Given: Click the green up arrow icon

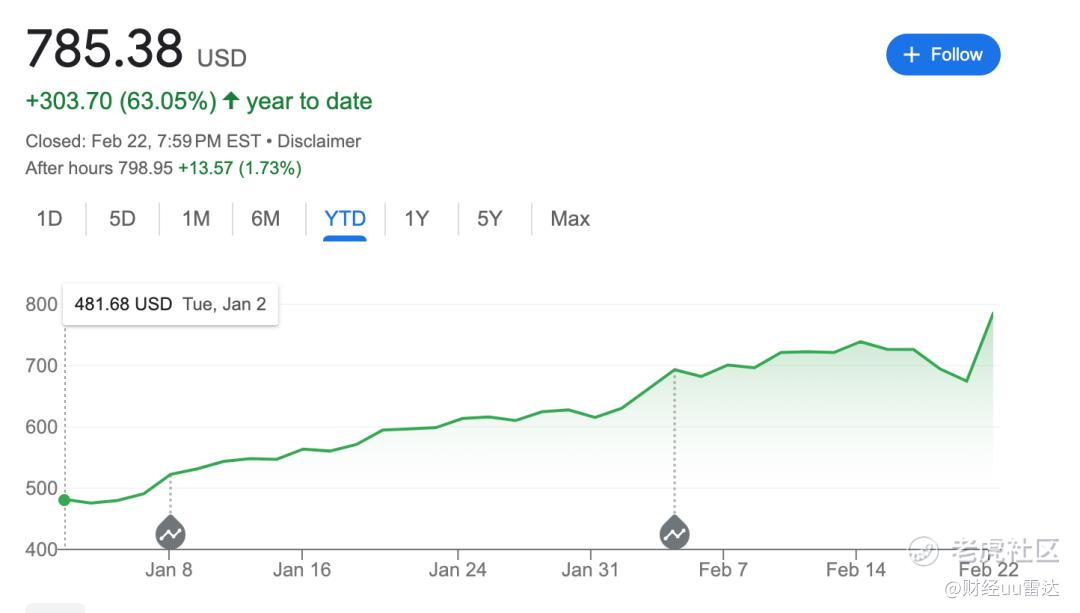Looking at the screenshot, I should 231,101.
